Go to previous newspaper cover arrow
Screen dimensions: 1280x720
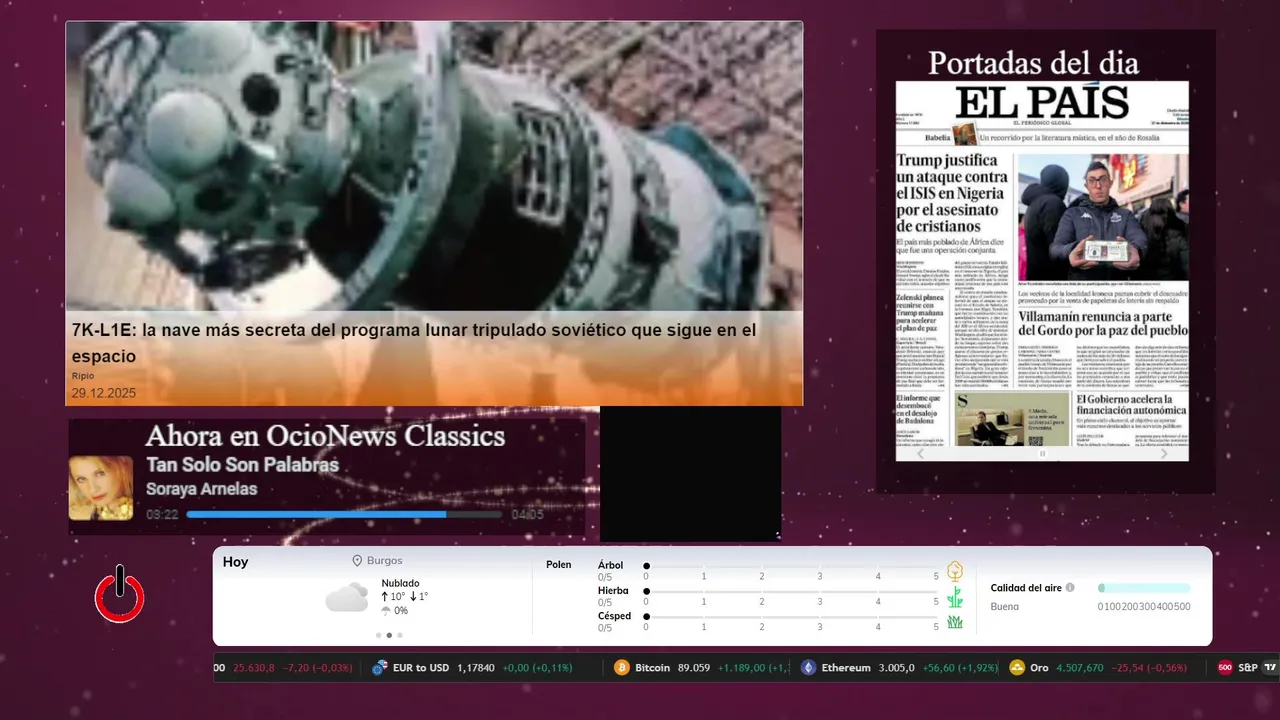point(921,453)
